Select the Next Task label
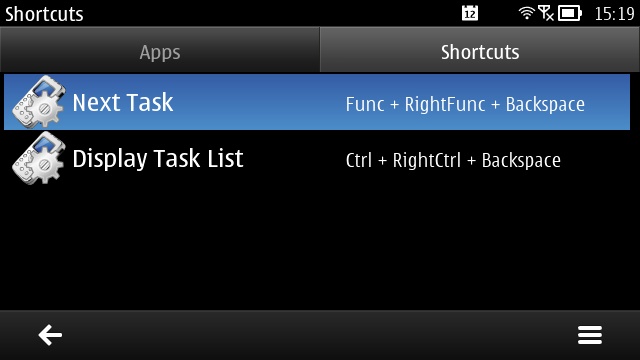This screenshot has width=640, height=360. [x=123, y=102]
